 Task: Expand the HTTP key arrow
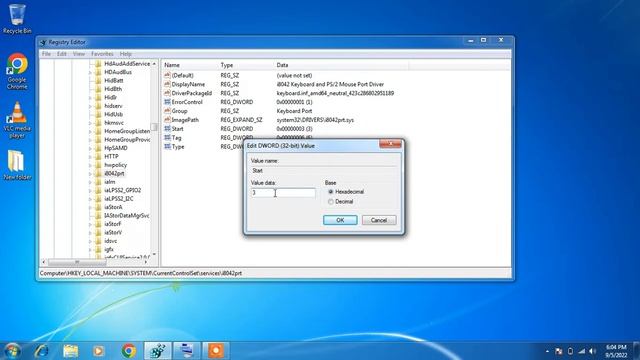coord(90,156)
